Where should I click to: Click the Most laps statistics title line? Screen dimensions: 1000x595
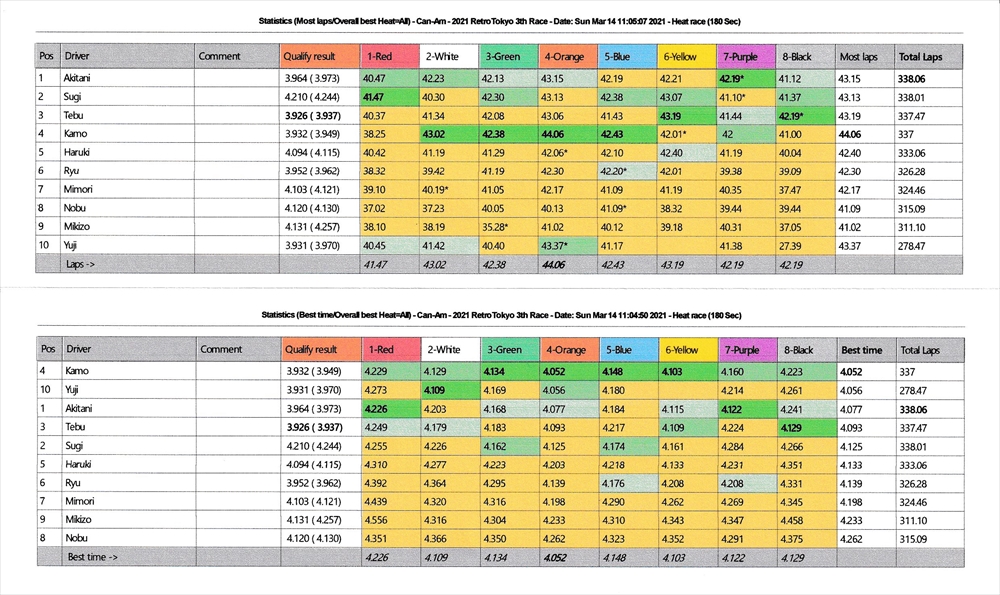[x=500, y=22]
